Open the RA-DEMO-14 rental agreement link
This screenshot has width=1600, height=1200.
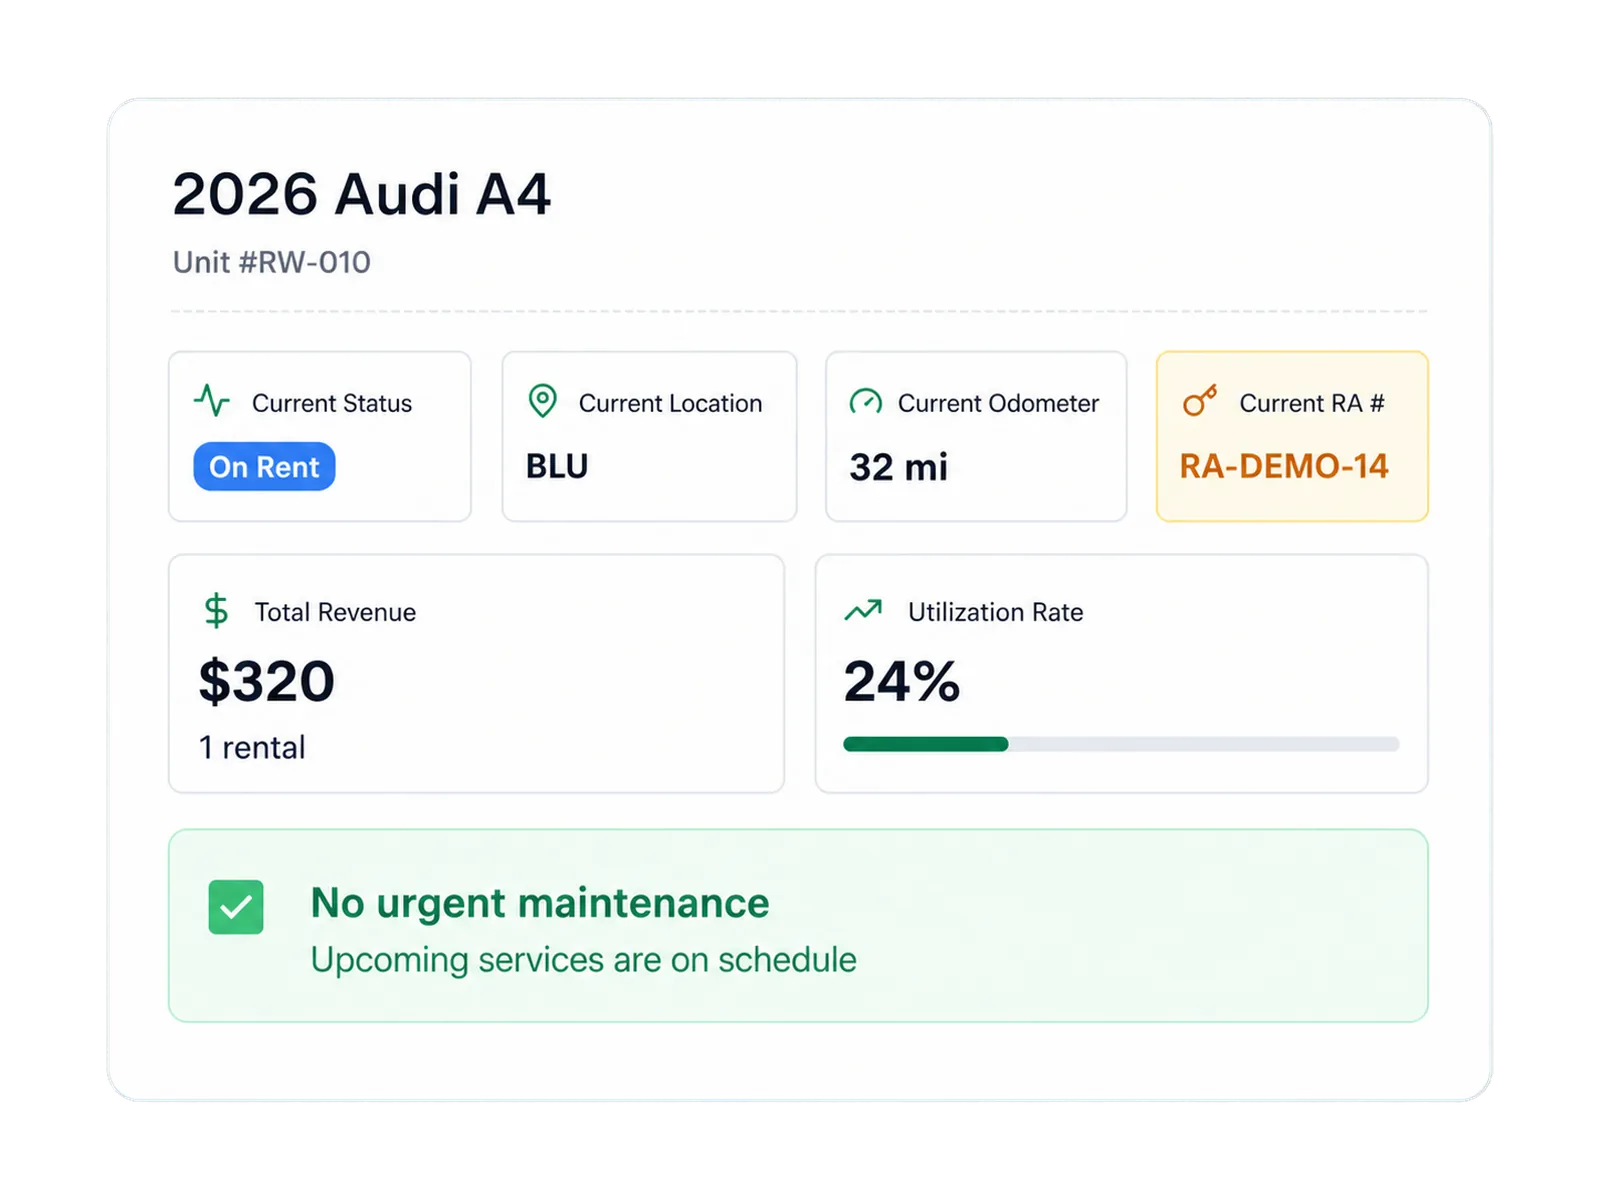[x=1284, y=466]
